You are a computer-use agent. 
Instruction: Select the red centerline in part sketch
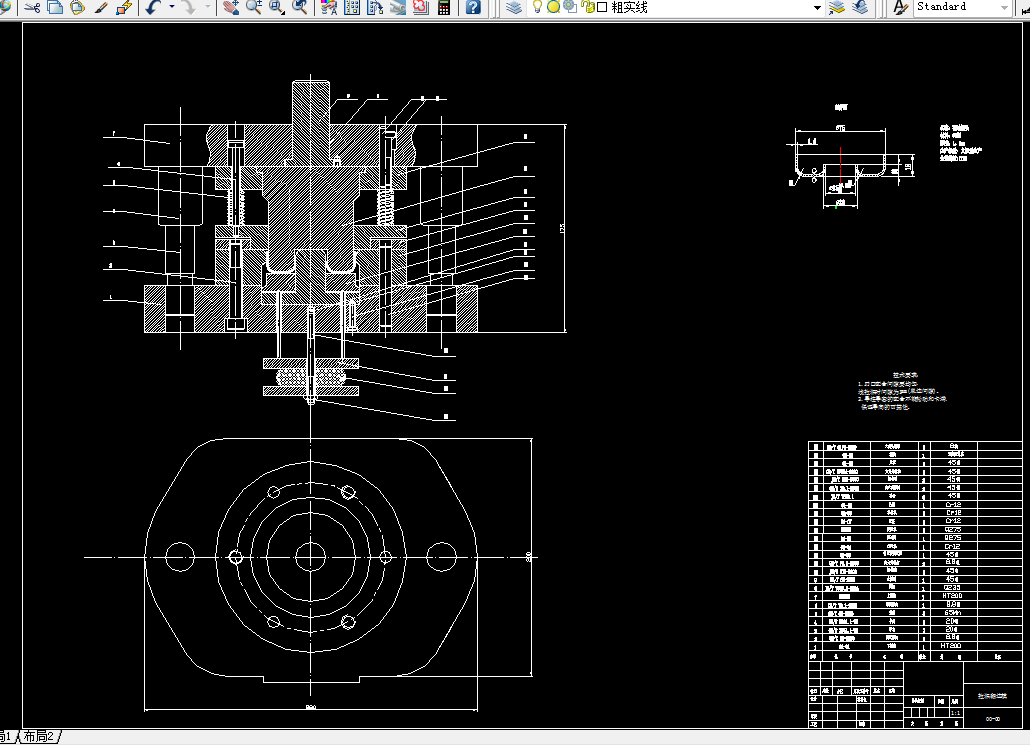tap(840, 166)
